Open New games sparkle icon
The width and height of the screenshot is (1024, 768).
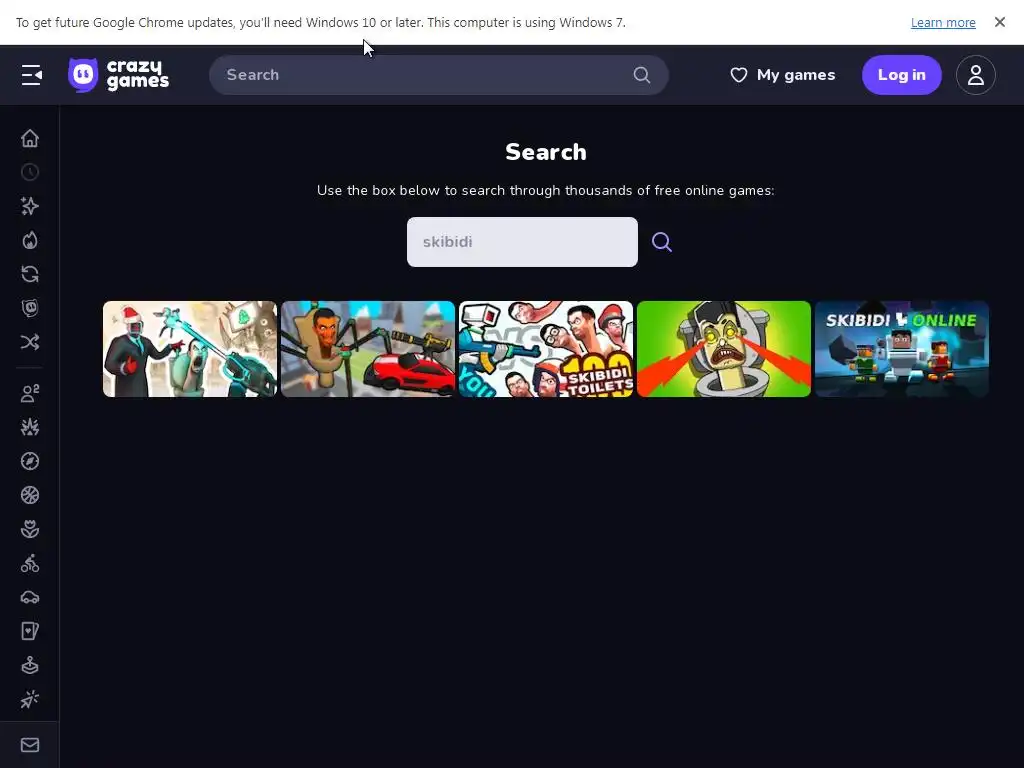coord(30,206)
